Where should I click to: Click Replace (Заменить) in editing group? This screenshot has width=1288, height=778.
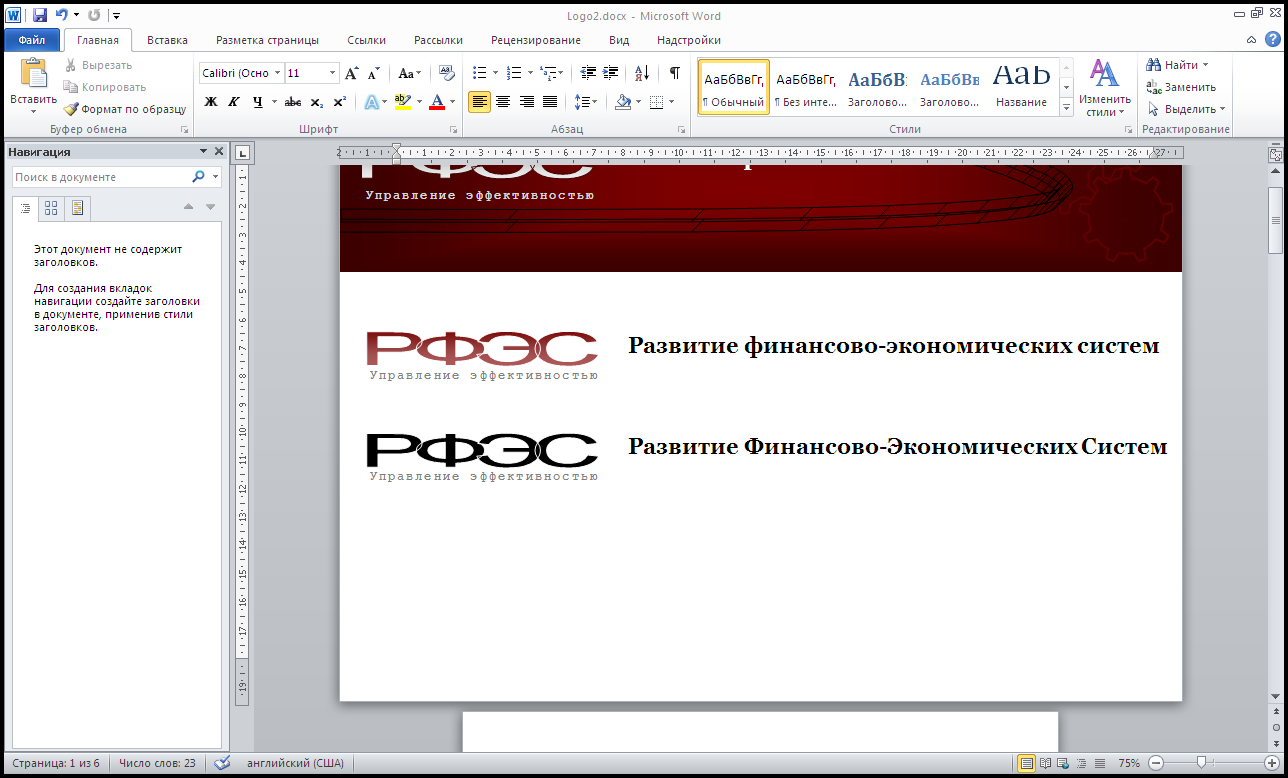point(1181,87)
